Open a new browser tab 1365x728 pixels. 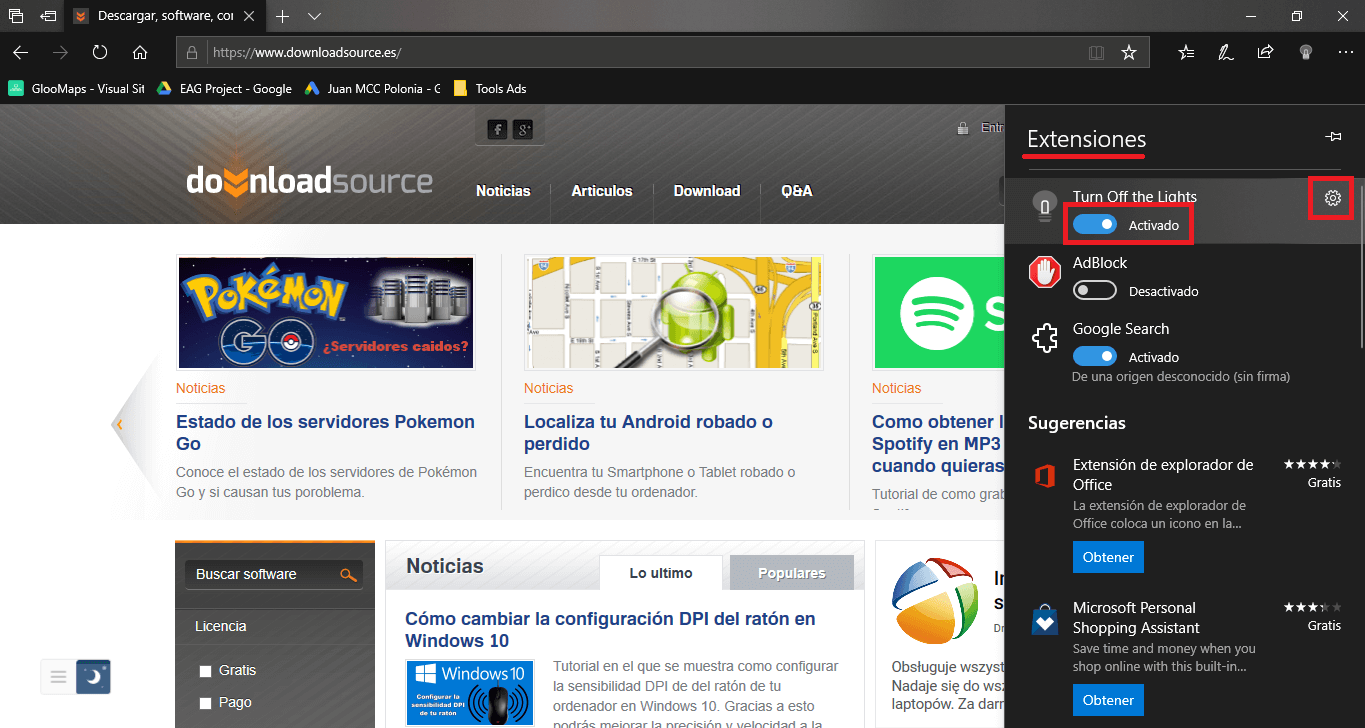click(x=283, y=16)
